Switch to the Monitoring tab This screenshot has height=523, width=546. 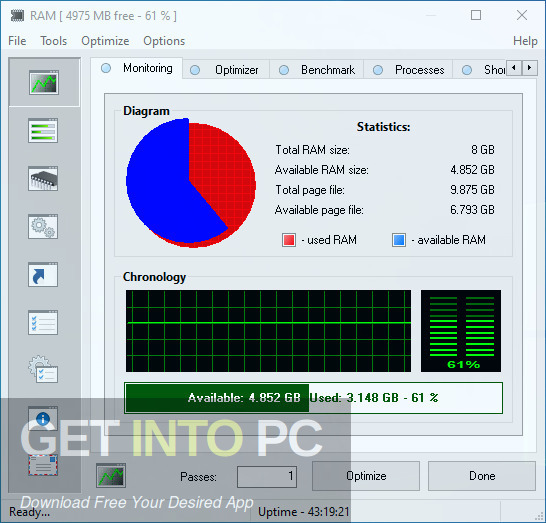point(136,68)
